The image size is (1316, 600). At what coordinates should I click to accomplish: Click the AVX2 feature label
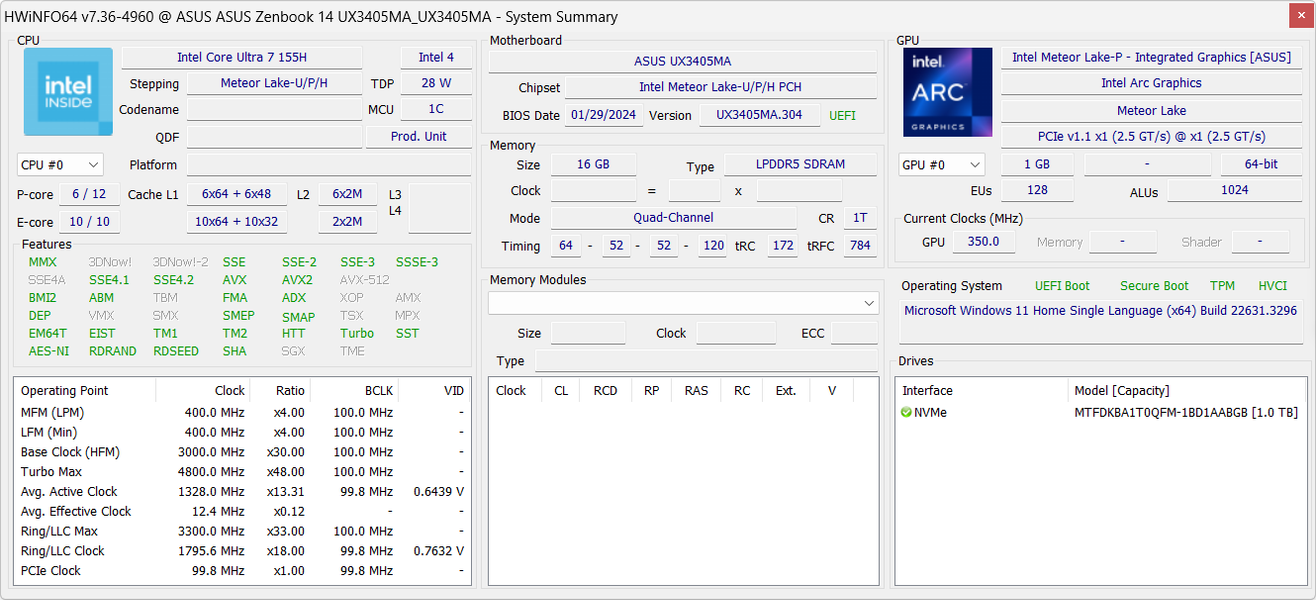click(297, 280)
